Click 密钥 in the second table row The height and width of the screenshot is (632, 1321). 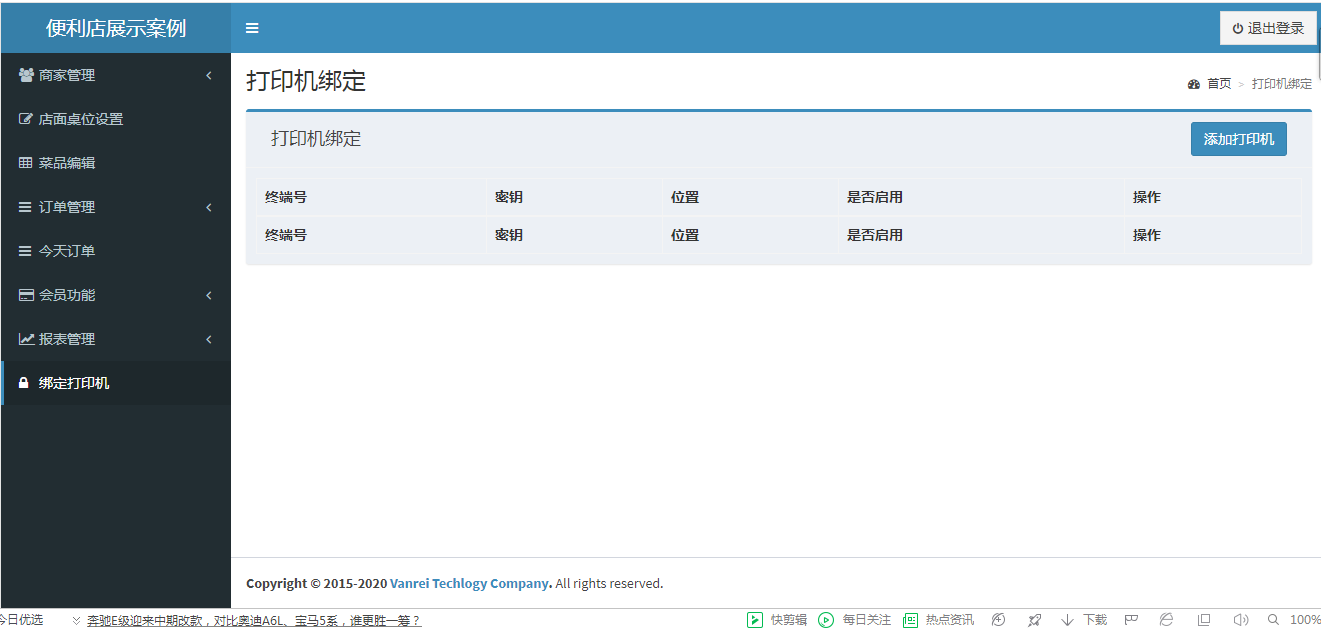coord(509,235)
